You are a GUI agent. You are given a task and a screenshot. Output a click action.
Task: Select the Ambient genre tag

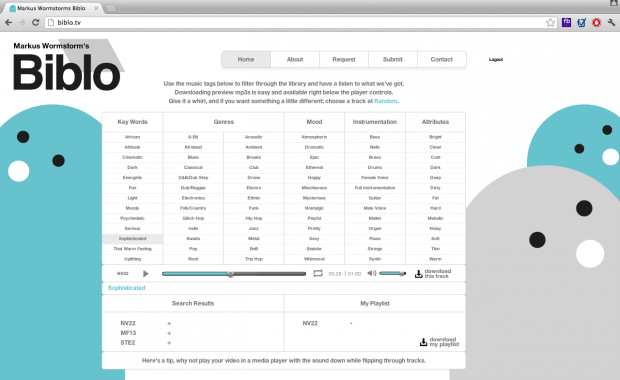[254, 147]
